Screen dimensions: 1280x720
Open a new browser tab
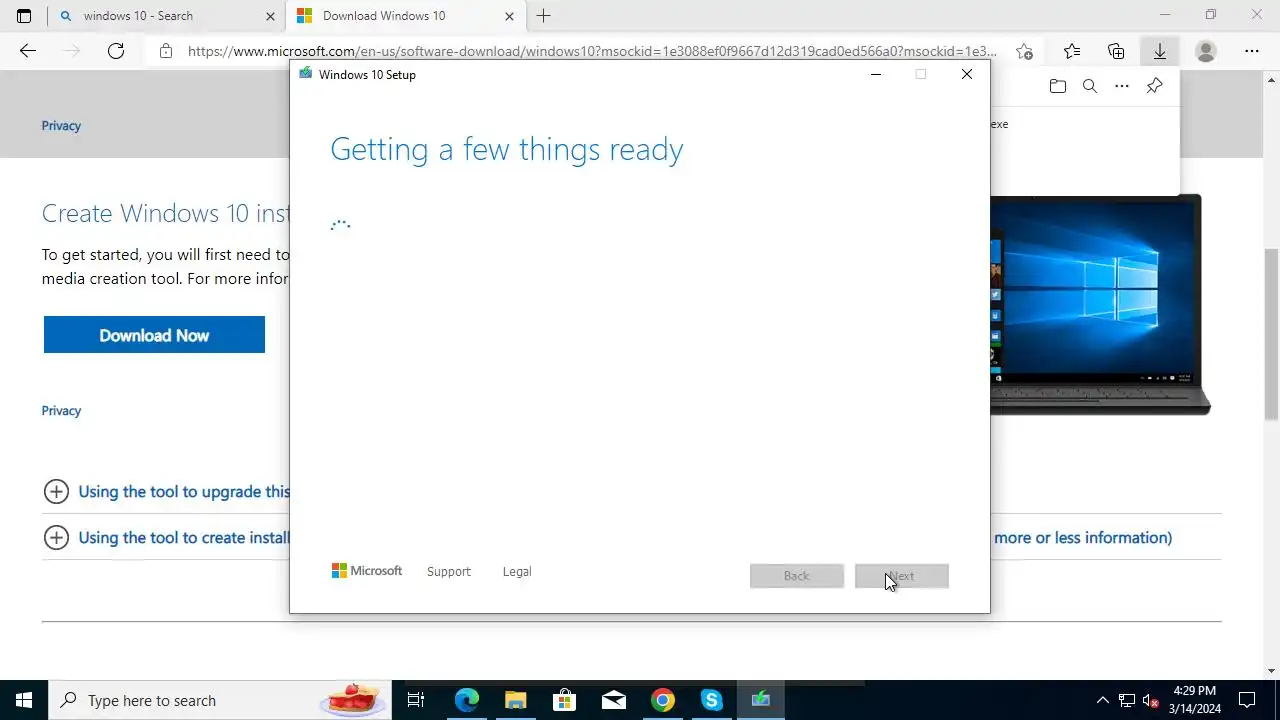(x=543, y=16)
